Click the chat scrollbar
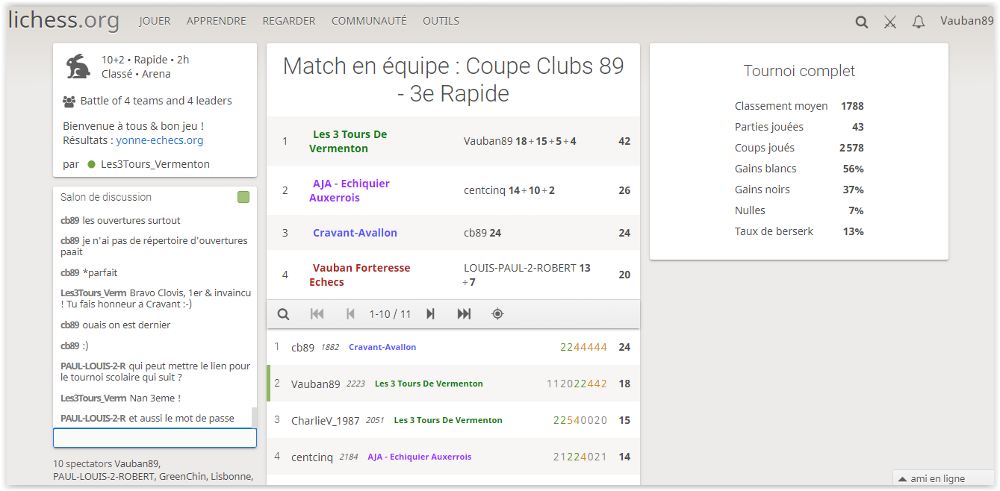This screenshot has width=1000, height=491. (254, 418)
